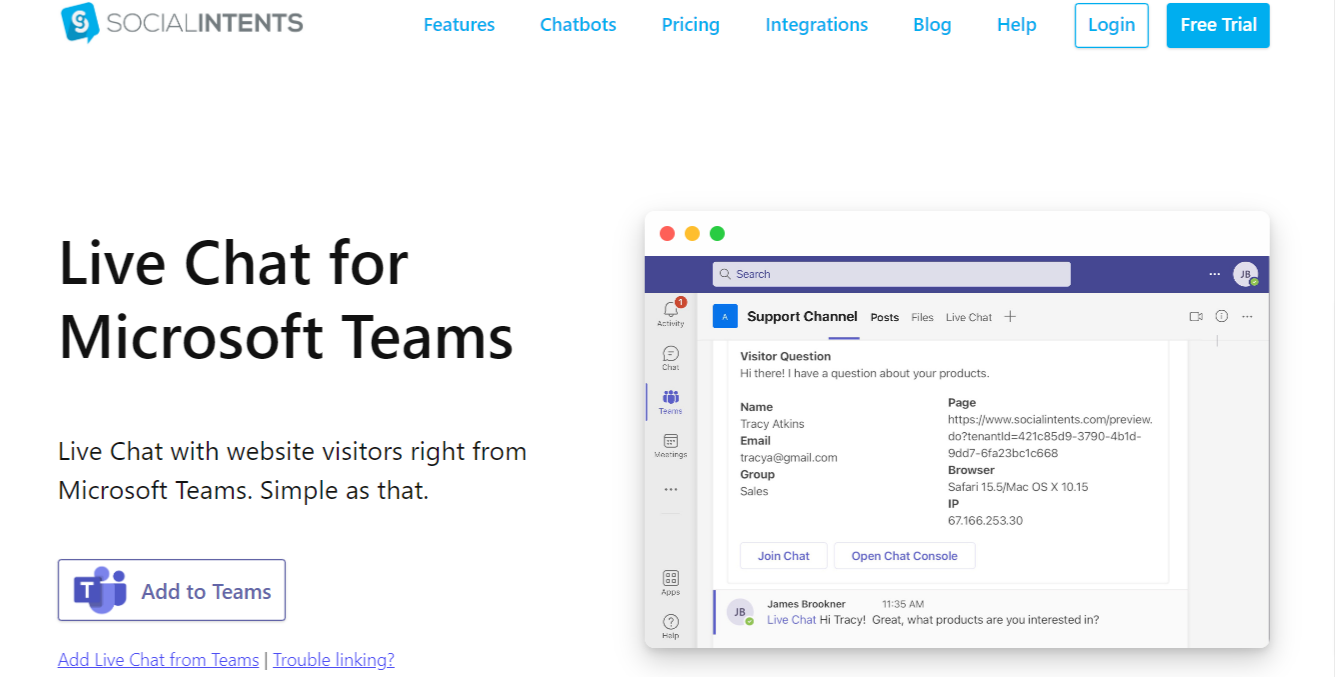The width and height of the screenshot is (1335, 677).
Task: Click the Add to Teams button
Action: (171, 590)
